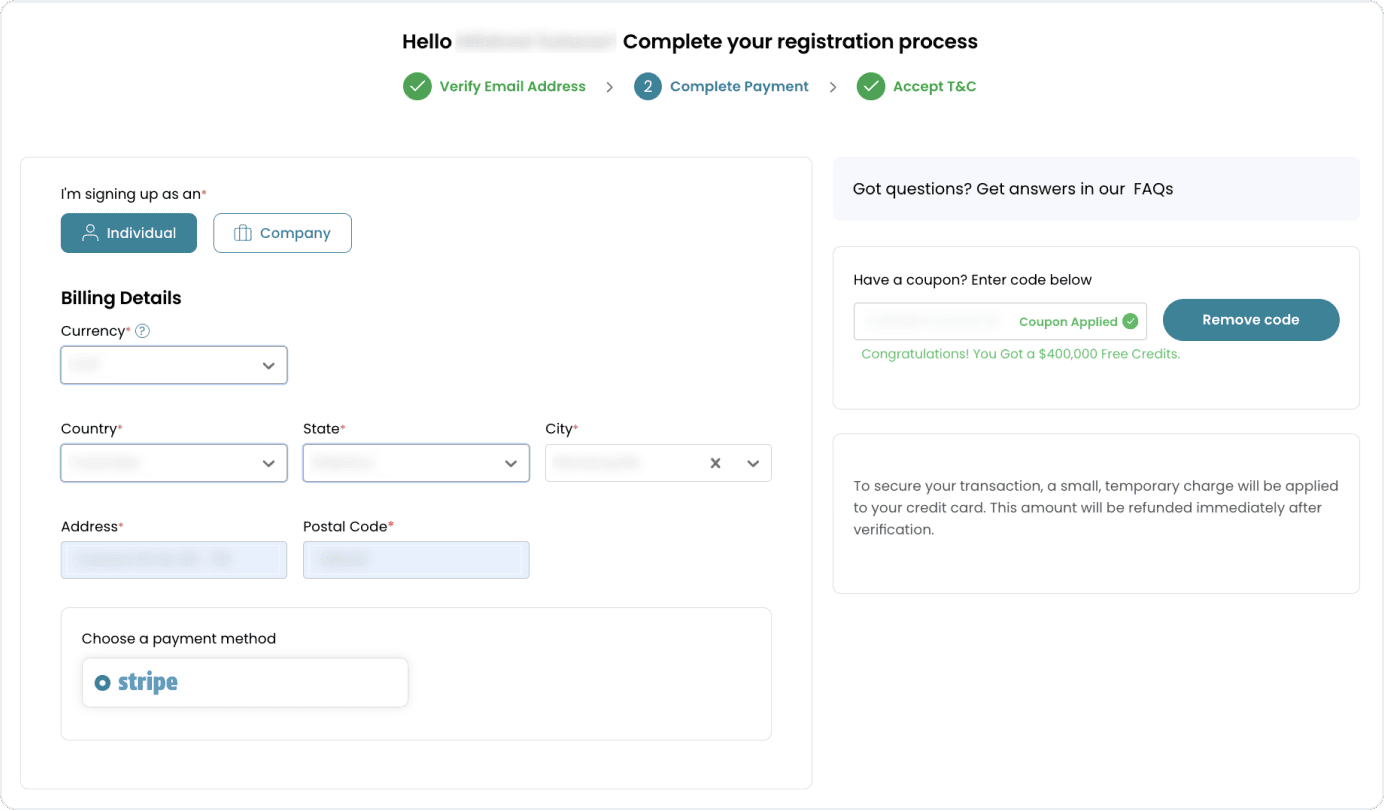Click the Address input field
The image size is (1384, 810).
(x=174, y=560)
